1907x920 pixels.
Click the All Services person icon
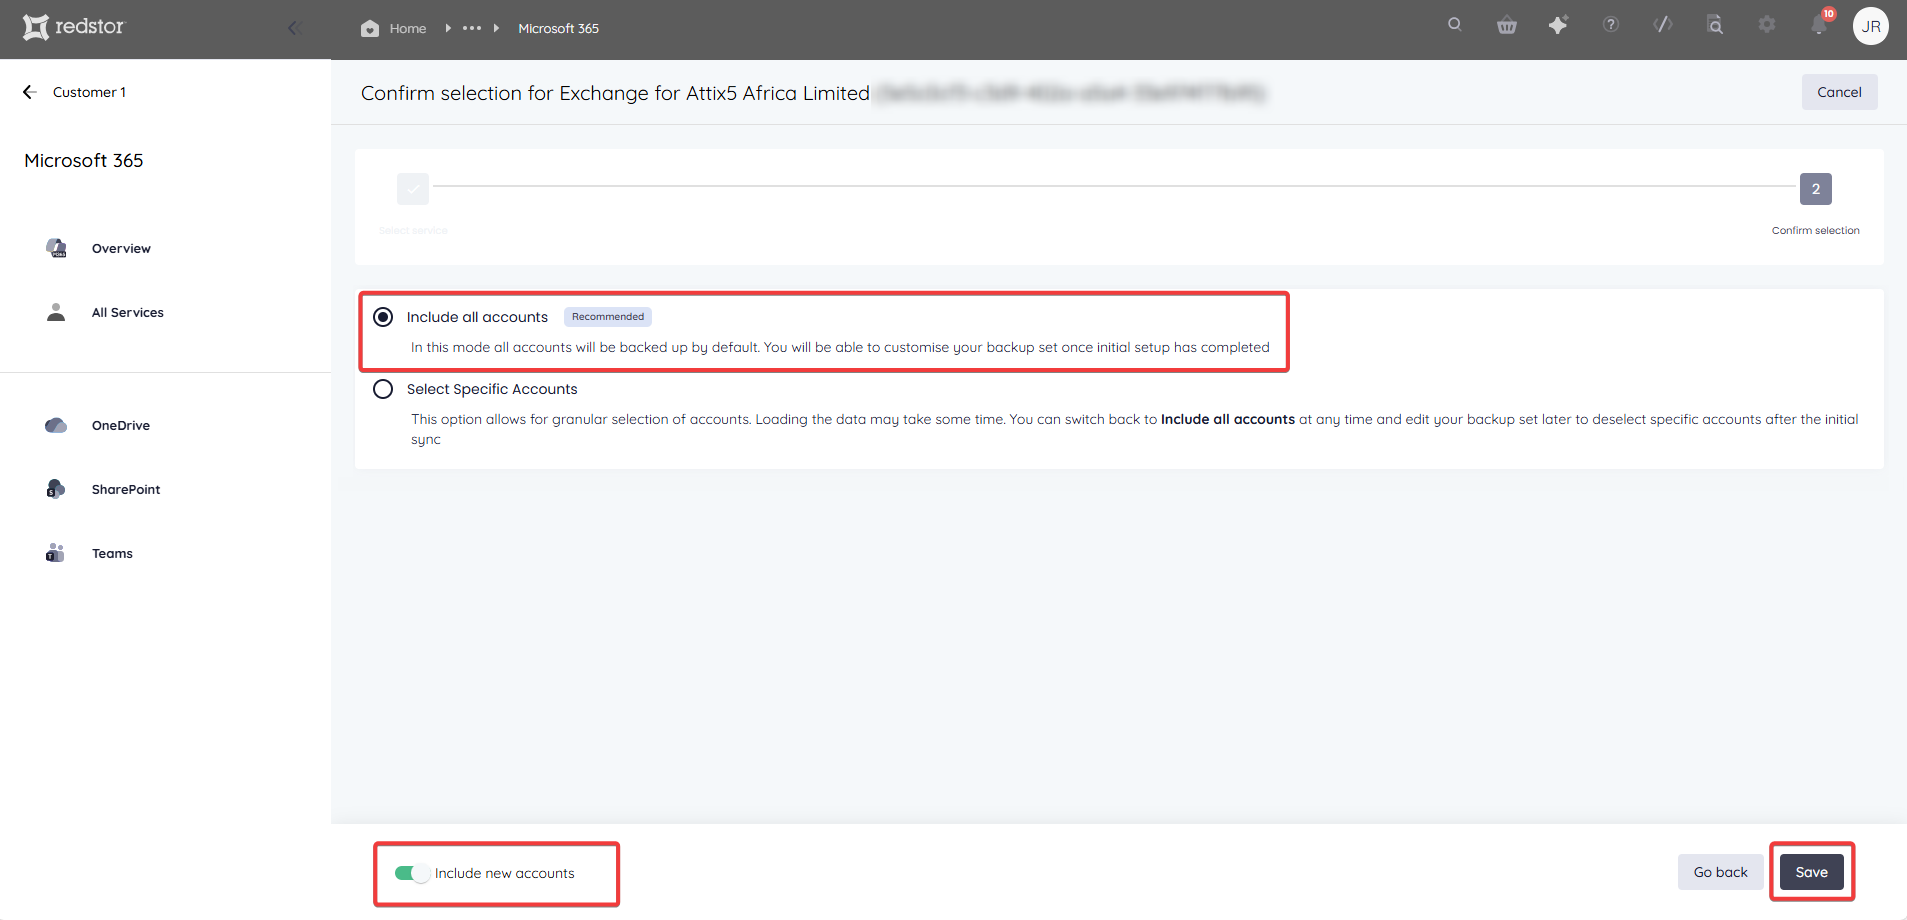point(56,312)
